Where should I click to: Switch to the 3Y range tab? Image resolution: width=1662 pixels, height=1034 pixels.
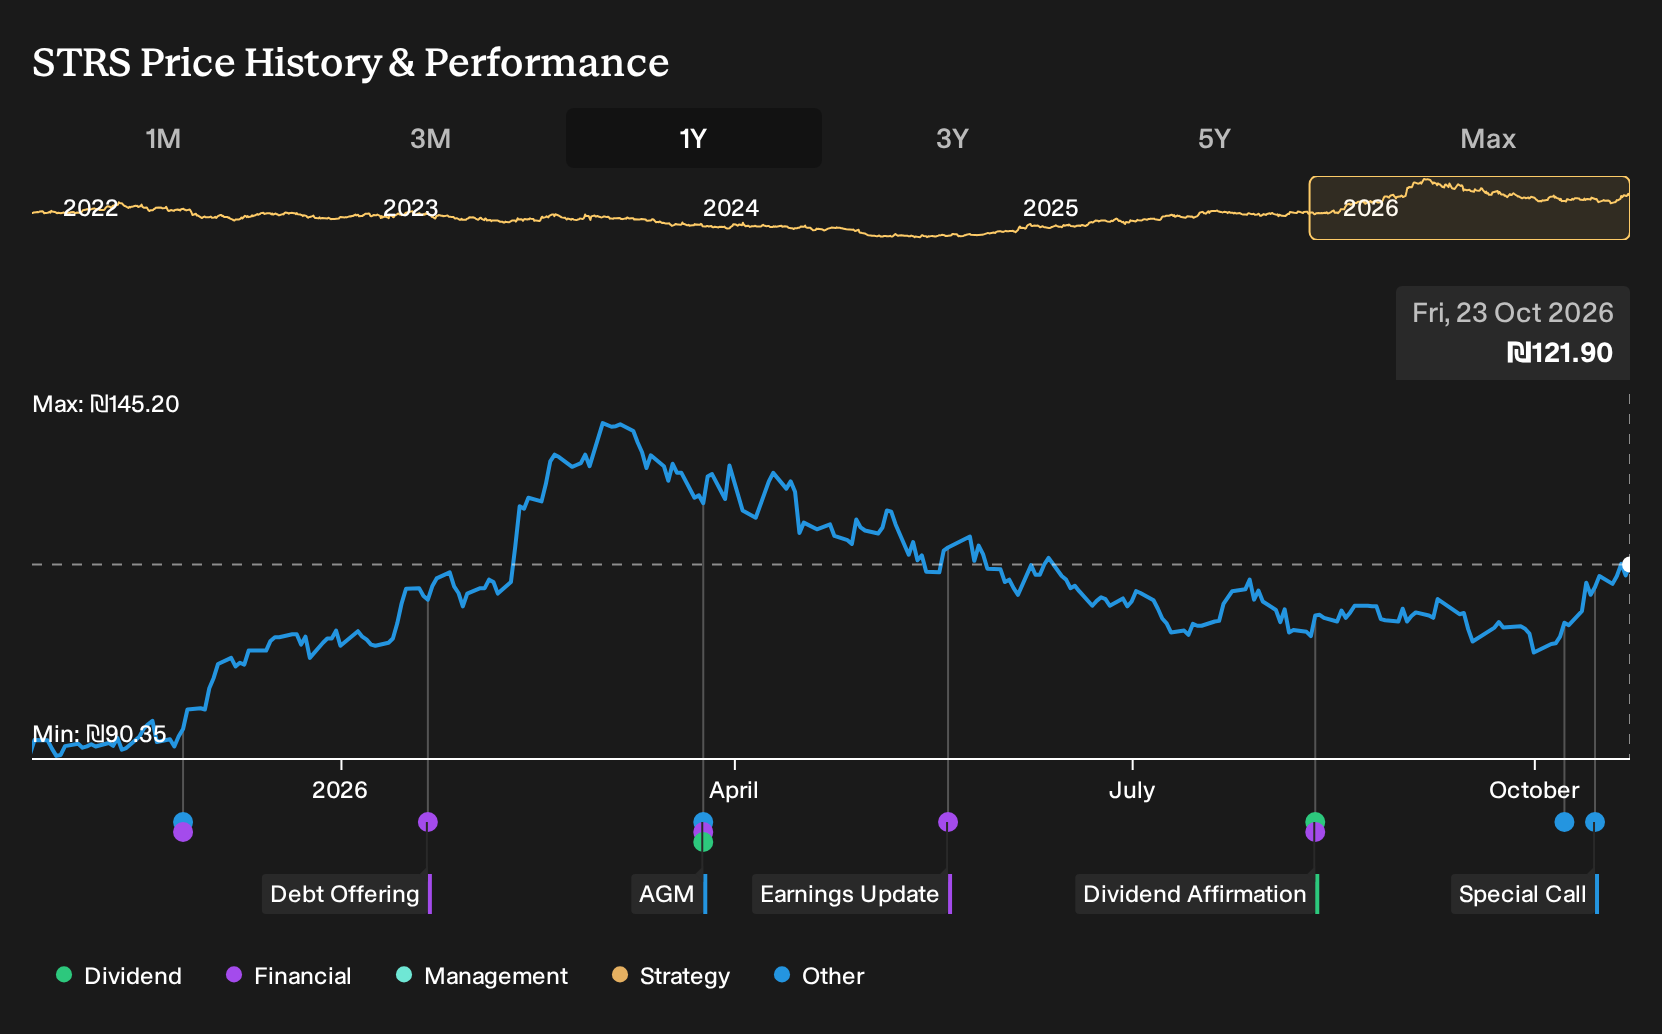tap(952, 138)
